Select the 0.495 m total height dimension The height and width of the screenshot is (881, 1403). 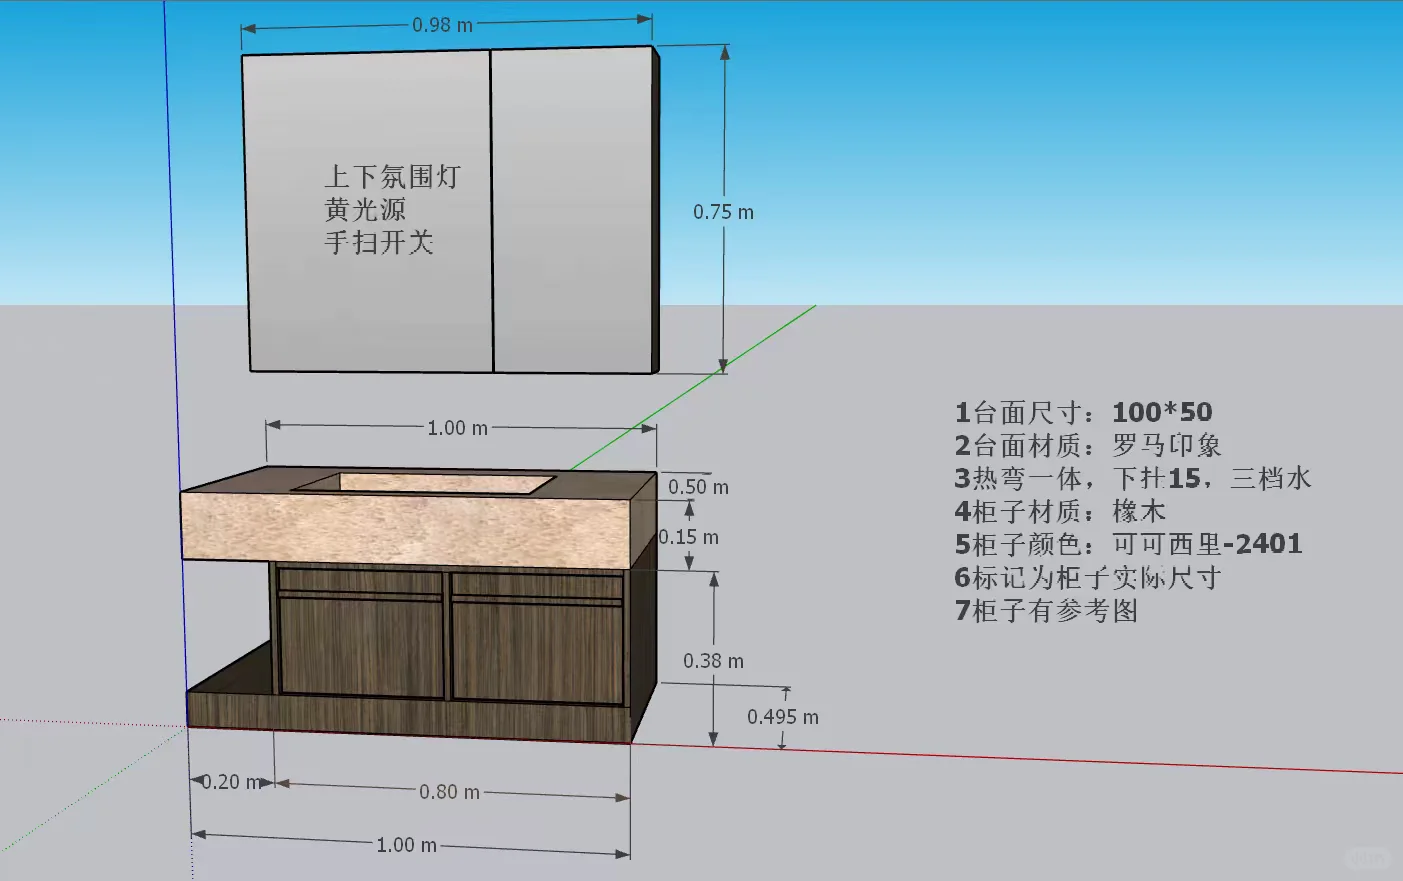pyautogui.click(x=782, y=717)
